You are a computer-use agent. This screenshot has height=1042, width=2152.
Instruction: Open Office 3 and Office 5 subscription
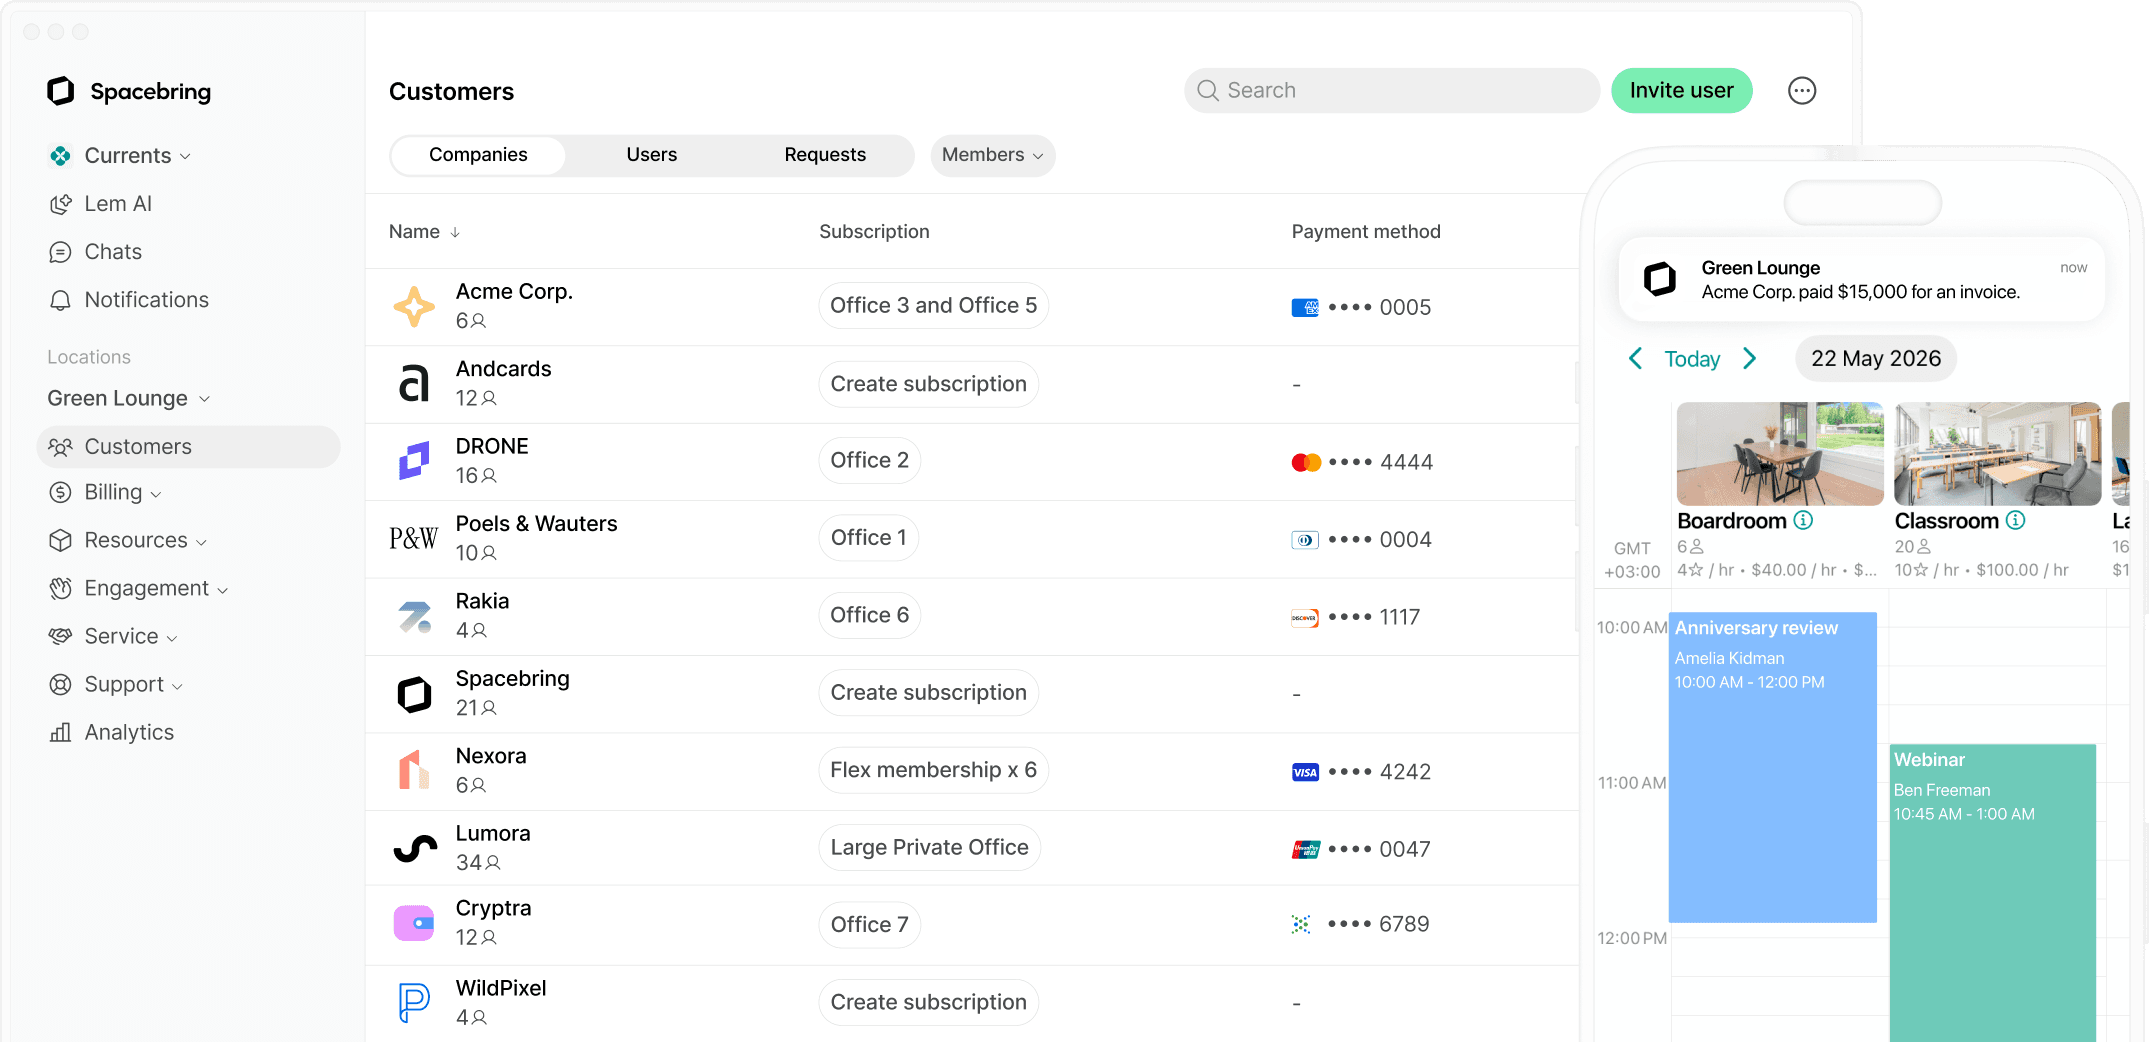(x=933, y=306)
